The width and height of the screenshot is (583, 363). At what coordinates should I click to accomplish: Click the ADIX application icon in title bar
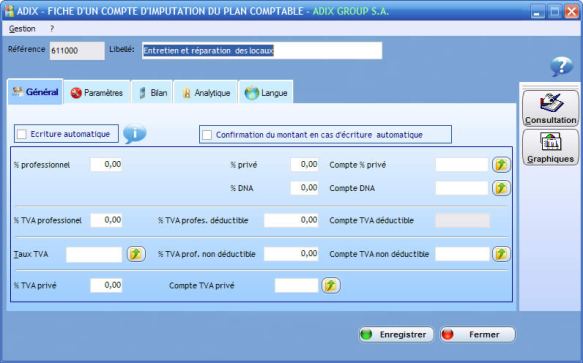[9, 11]
